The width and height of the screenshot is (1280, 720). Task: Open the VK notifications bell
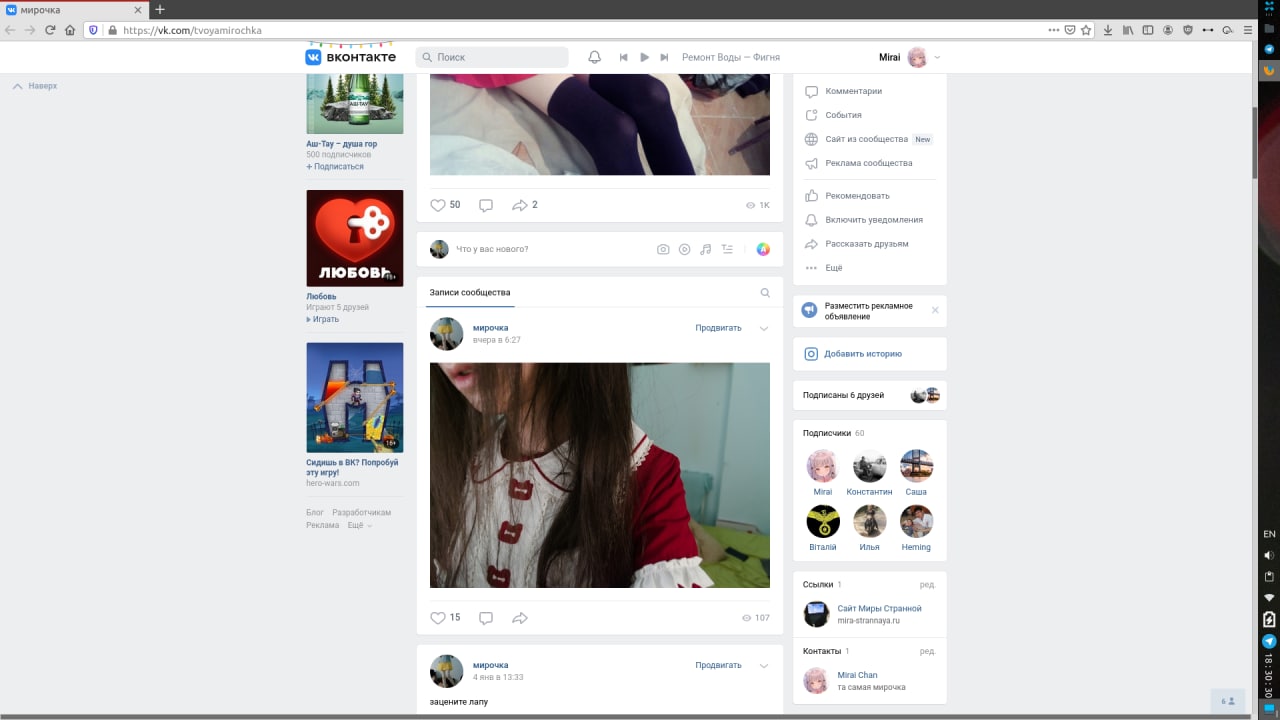pos(594,57)
